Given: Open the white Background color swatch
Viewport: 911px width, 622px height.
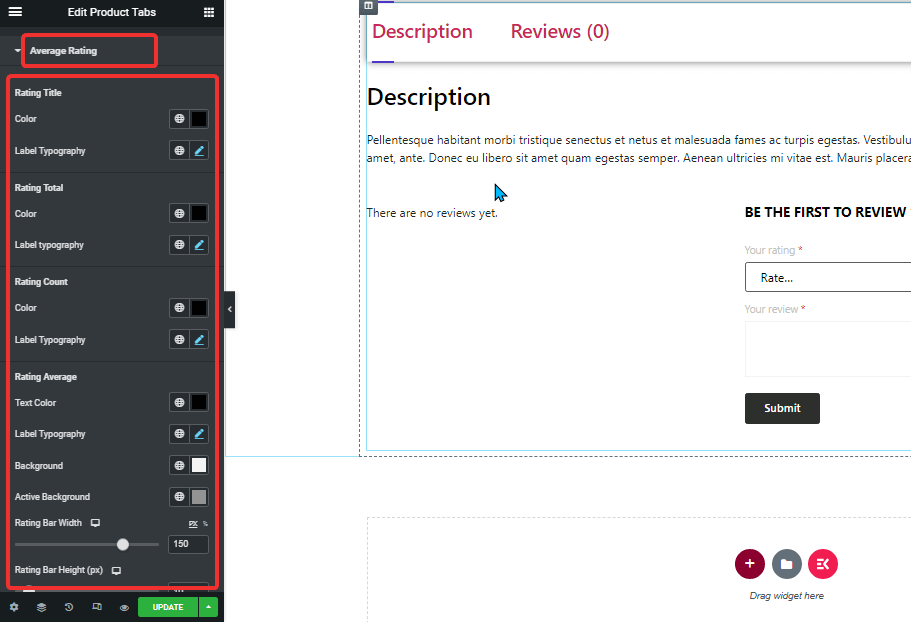Looking at the screenshot, I should 199,465.
